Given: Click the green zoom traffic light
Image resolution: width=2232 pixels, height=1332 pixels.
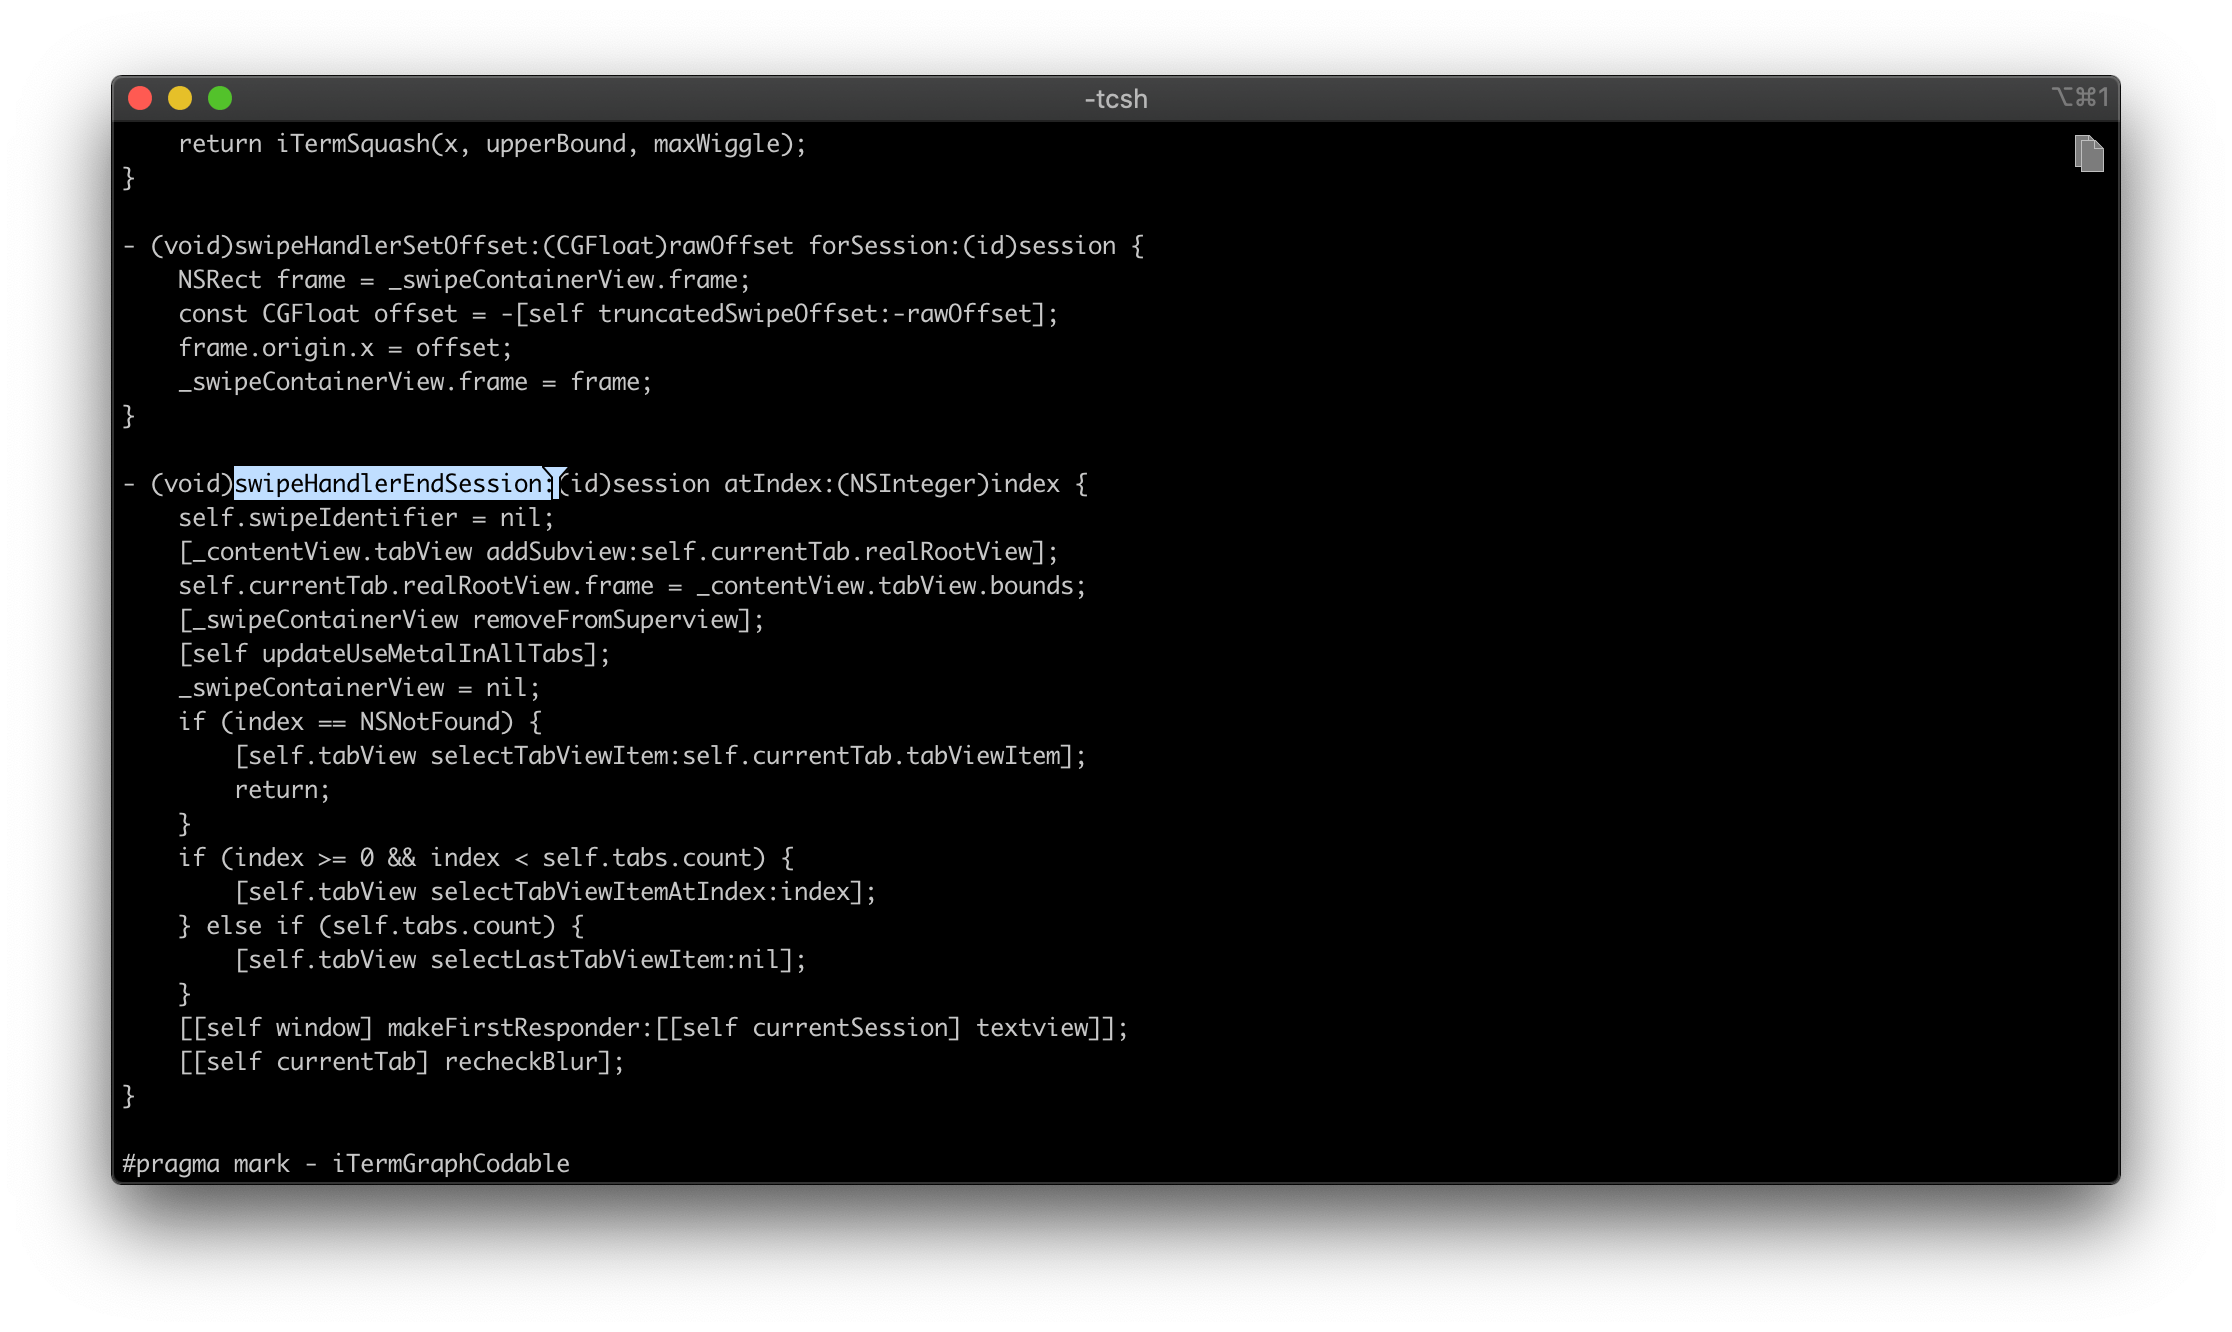Looking at the screenshot, I should pyautogui.click(x=220, y=97).
